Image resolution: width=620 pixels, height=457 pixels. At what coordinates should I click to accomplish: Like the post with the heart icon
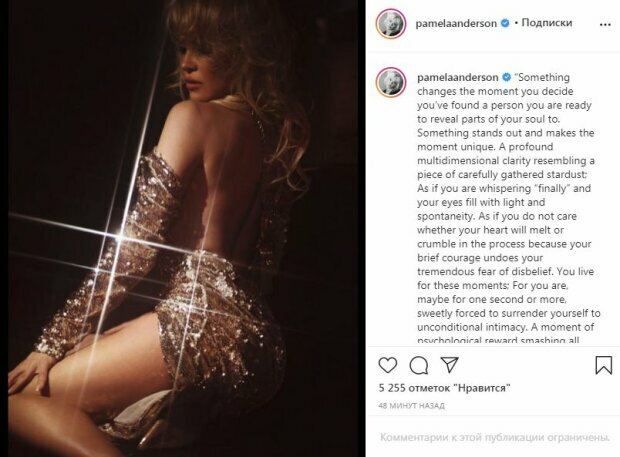coord(388,365)
